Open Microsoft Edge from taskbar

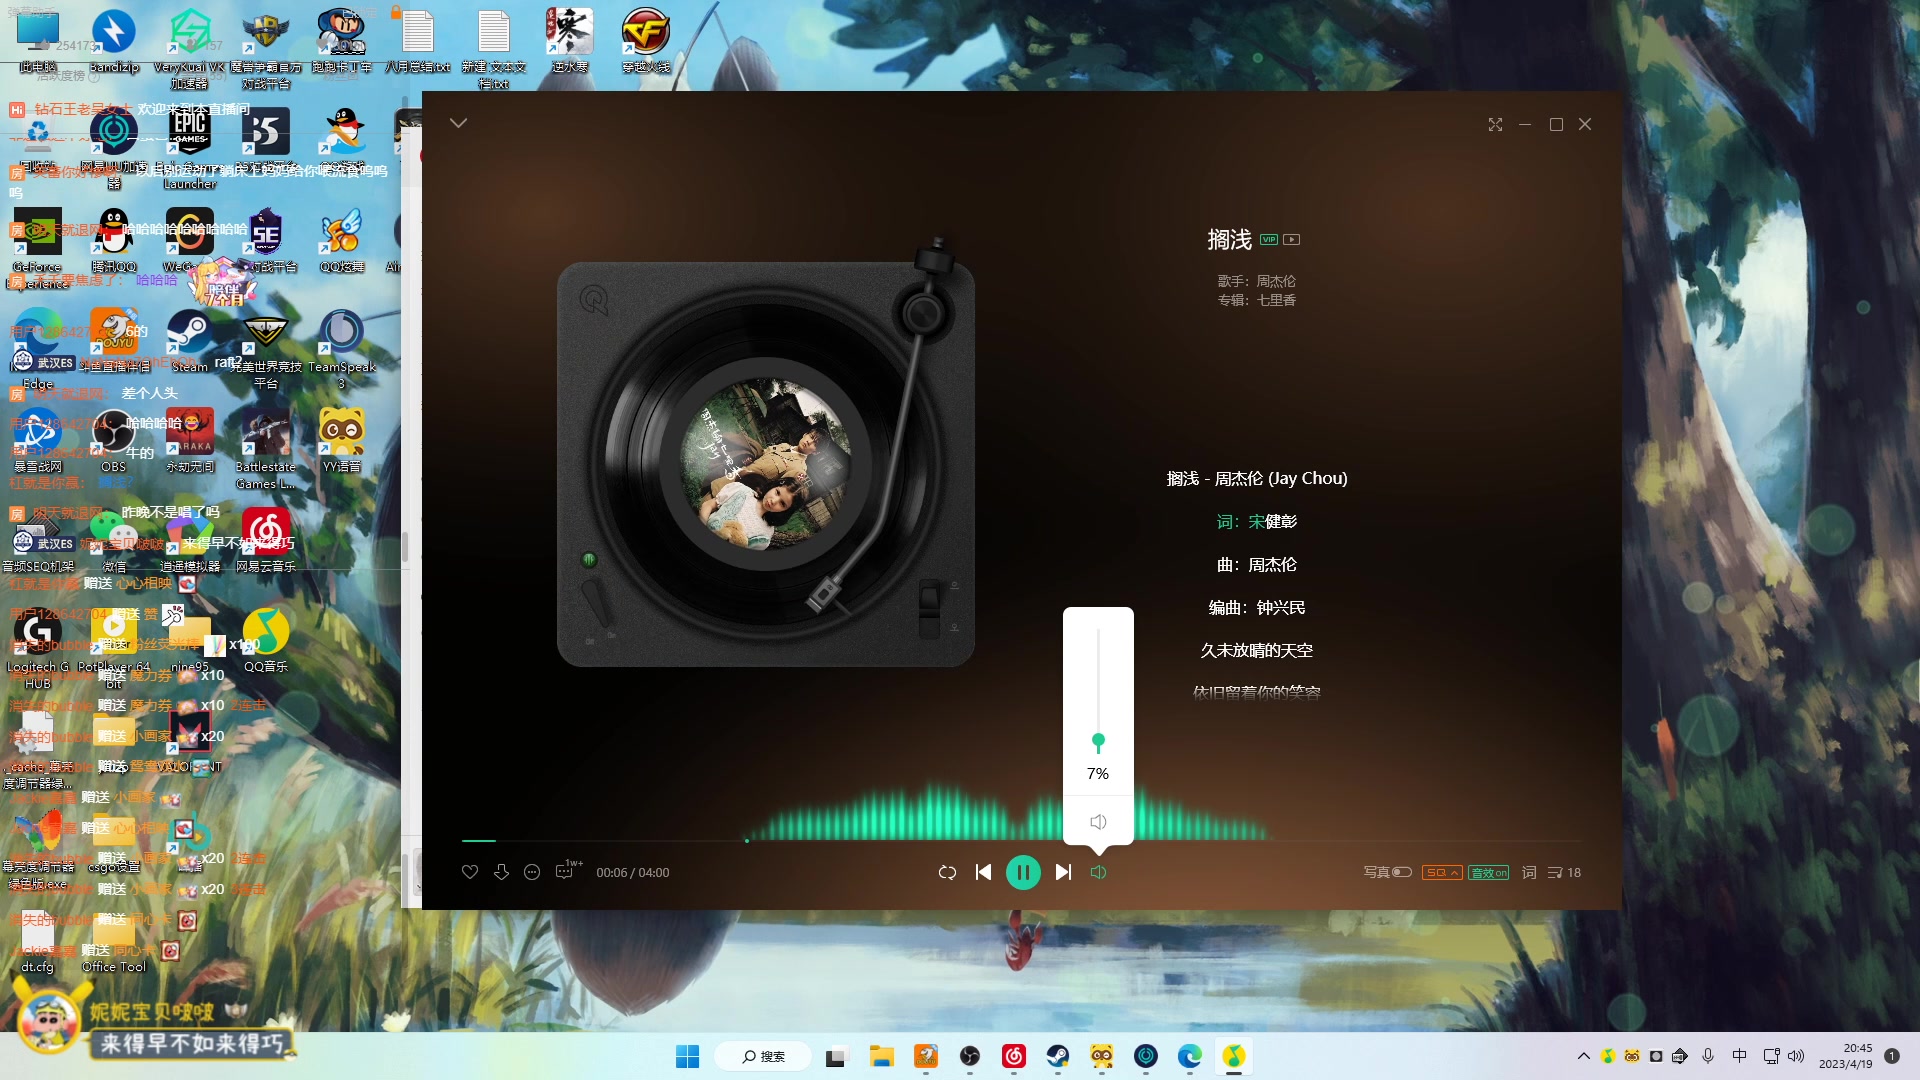pos(1190,1056)
